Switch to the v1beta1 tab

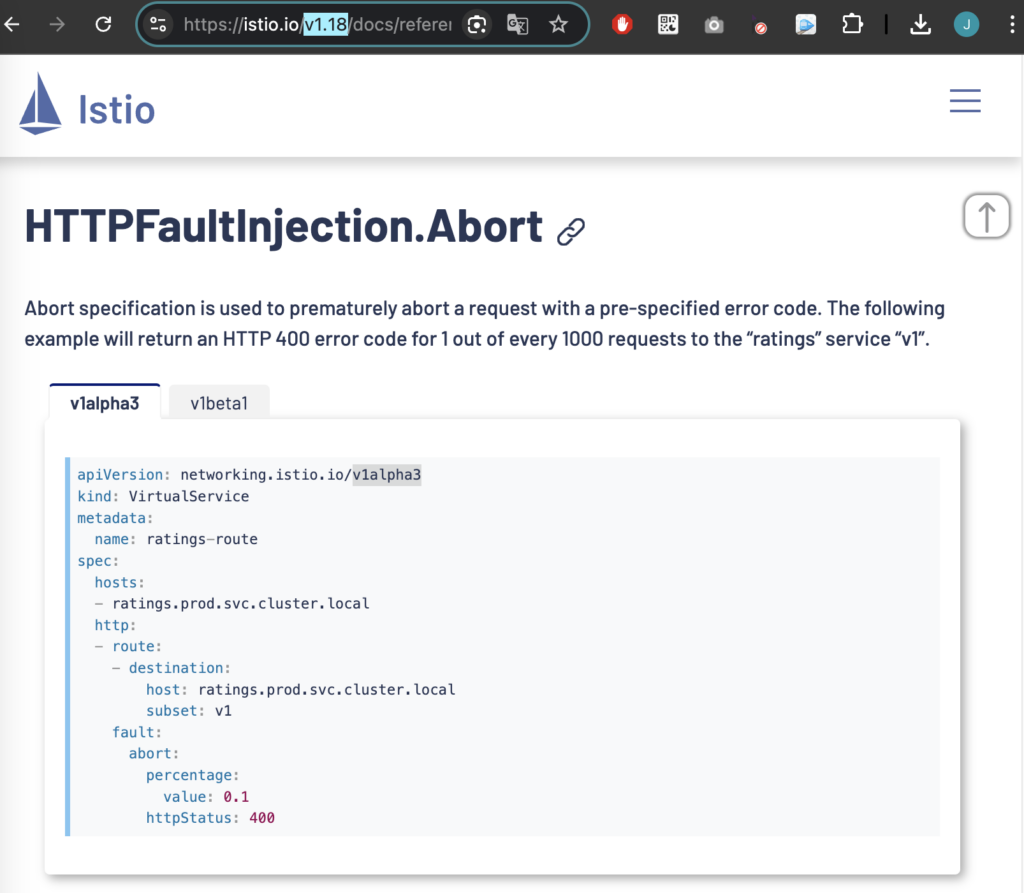tap(219, 402)
